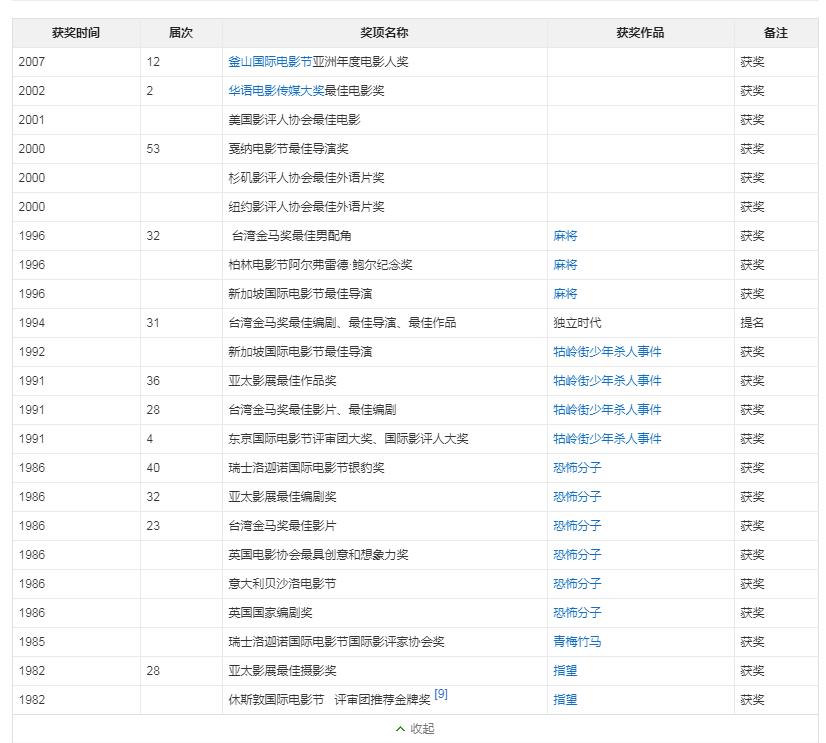Open the 青梅竹马 film link
Image resolution: width=826 pixels, height=743 pixels.
[575, 642]
